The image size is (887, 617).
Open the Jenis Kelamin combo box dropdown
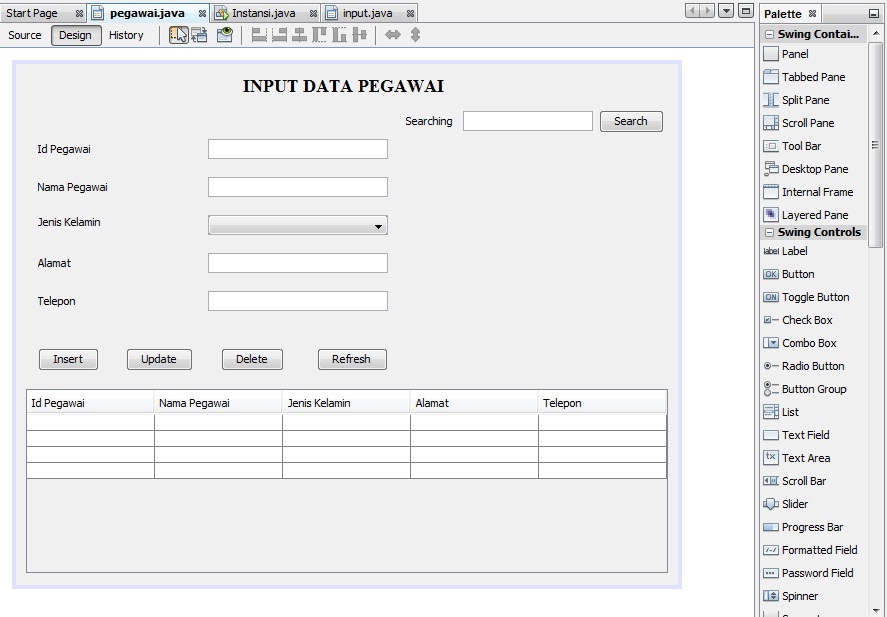(x=379, y=226)
